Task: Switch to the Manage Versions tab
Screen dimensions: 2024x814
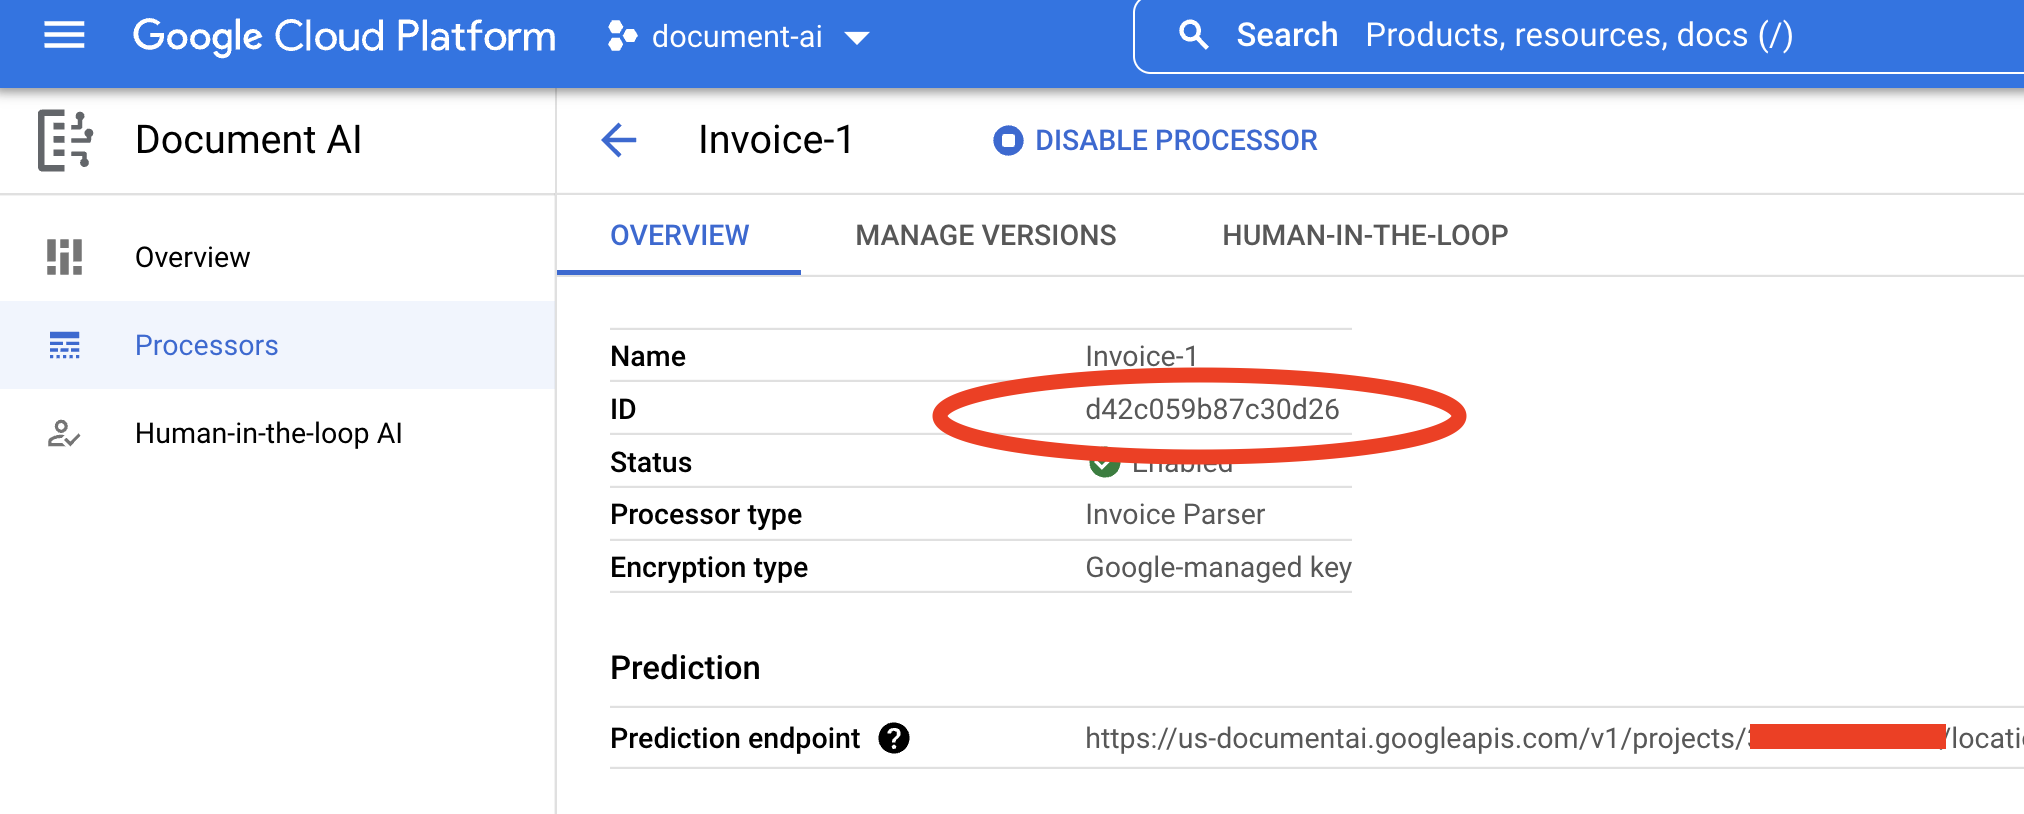Action: tap(985, 235)
